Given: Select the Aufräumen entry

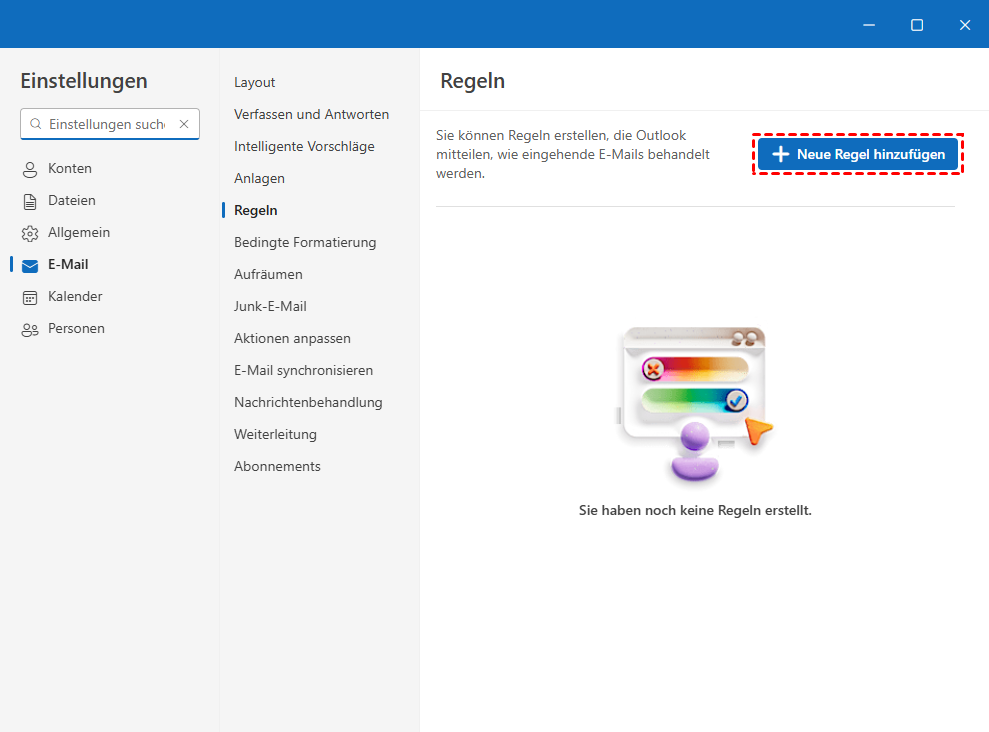Looking at the screenshot, I should tap(268, 274).
